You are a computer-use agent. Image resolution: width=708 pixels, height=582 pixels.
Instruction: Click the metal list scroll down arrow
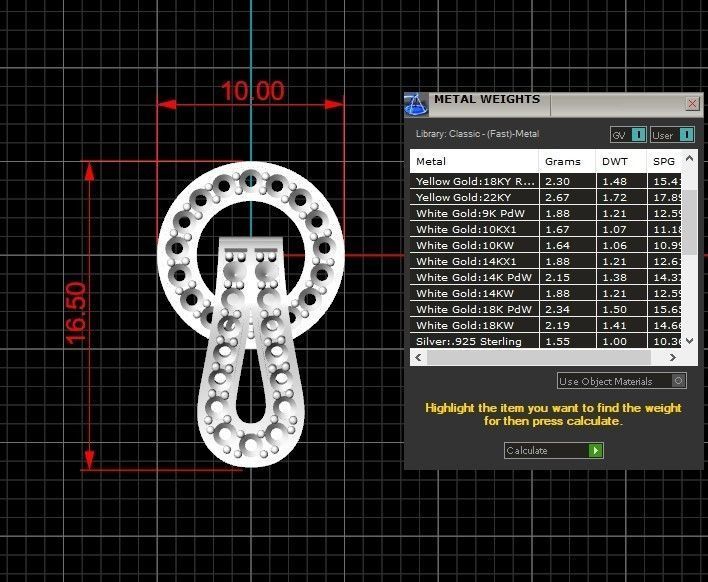tap(689, 341)
